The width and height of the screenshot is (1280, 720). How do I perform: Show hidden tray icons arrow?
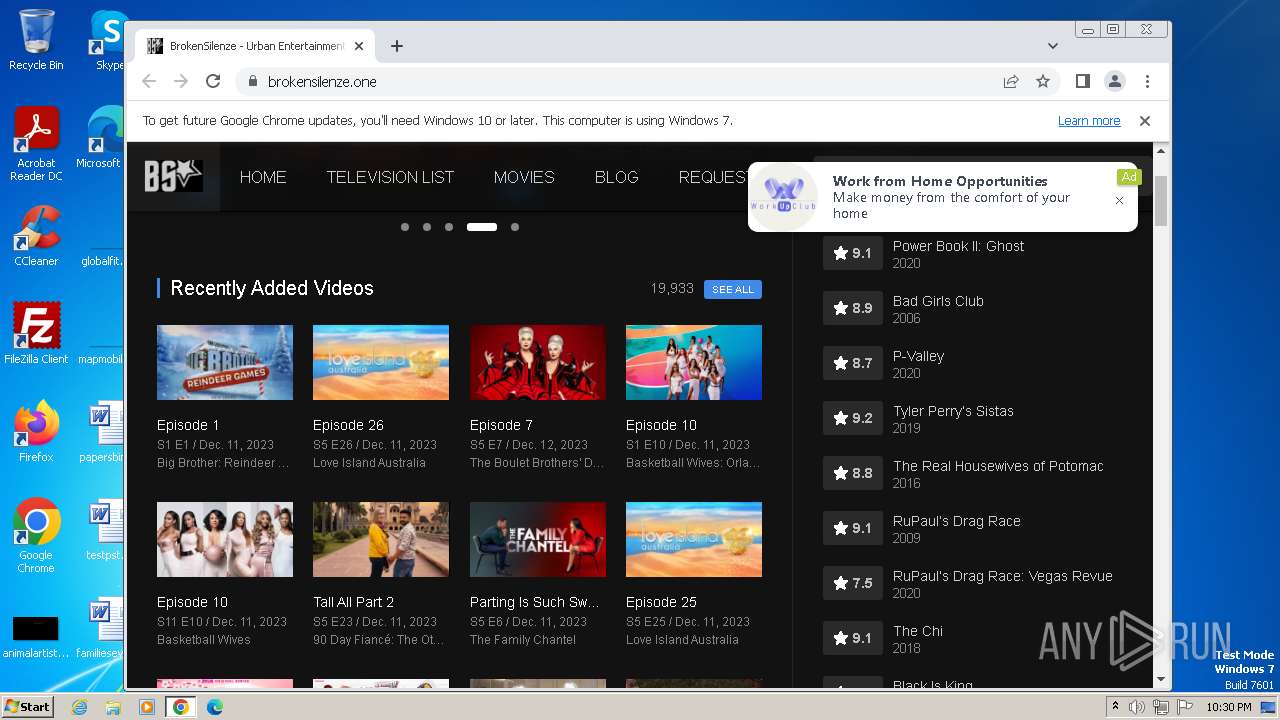tap(1115, 707)
